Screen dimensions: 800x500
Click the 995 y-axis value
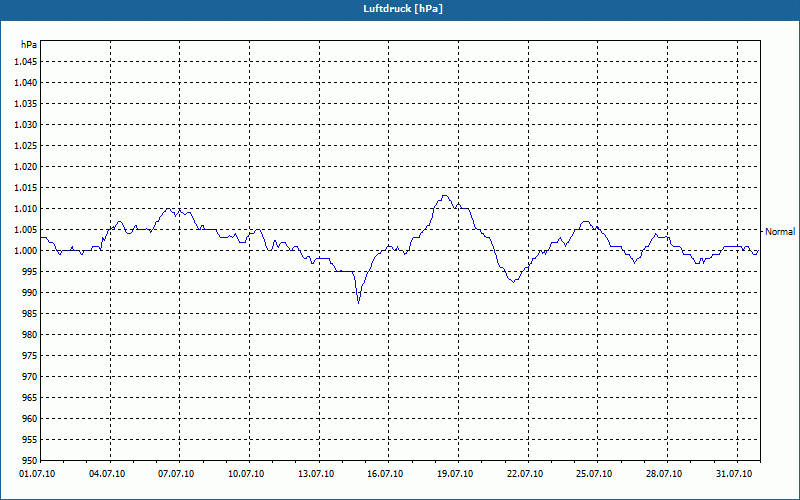point(31,271)
